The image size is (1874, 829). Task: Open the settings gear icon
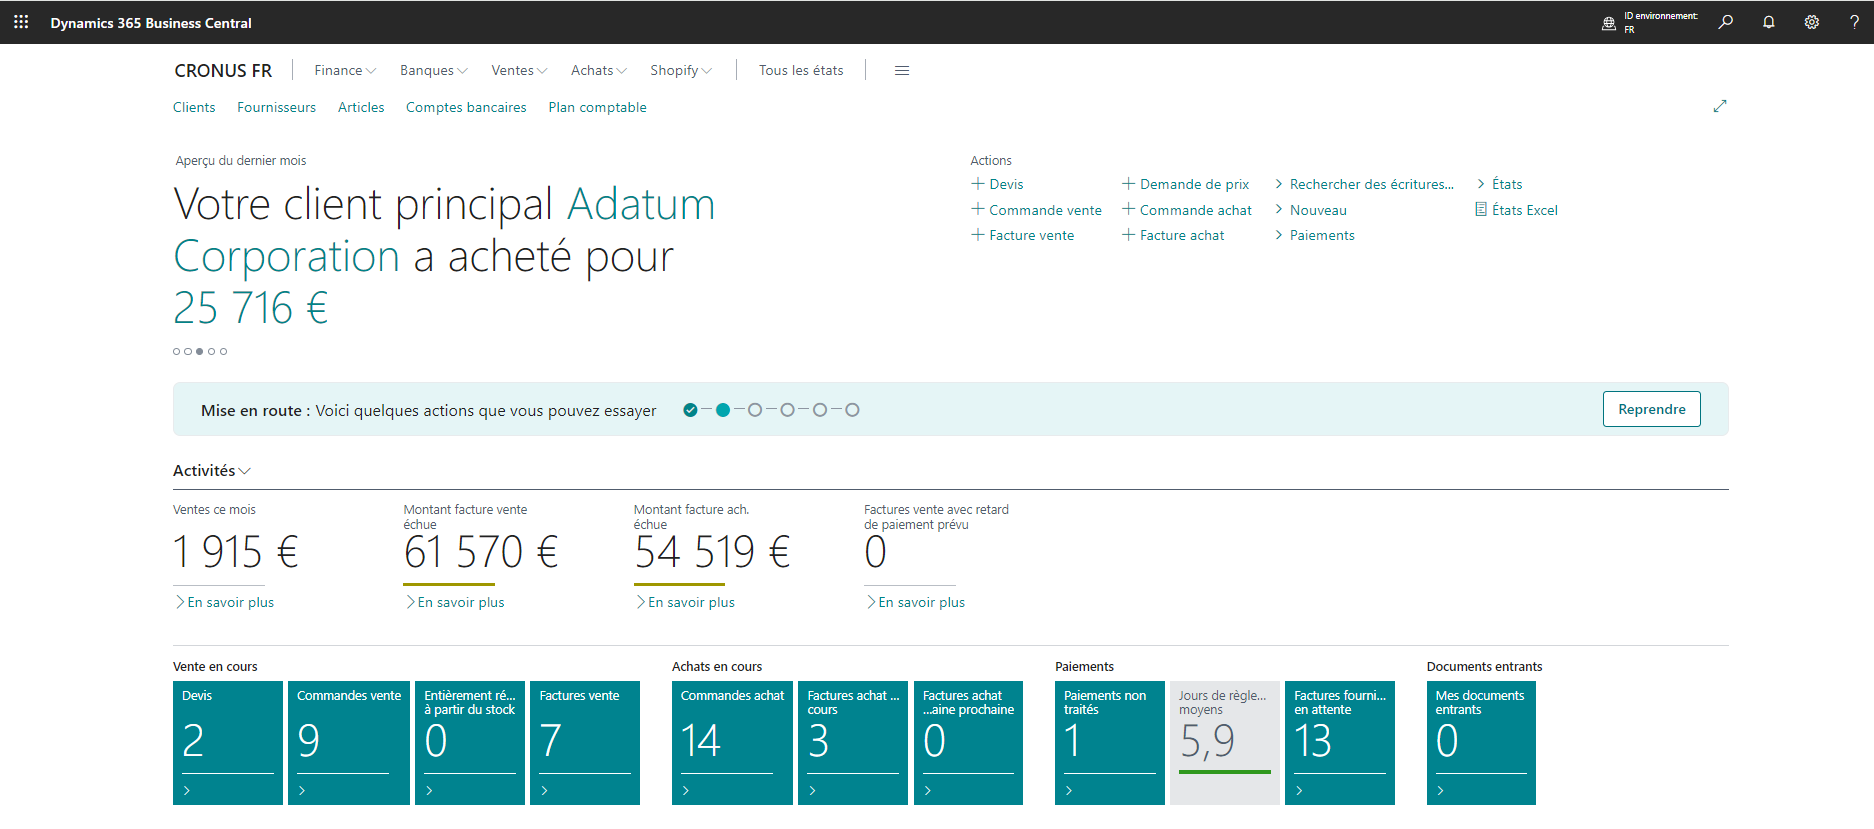(x=1812, y=22)
